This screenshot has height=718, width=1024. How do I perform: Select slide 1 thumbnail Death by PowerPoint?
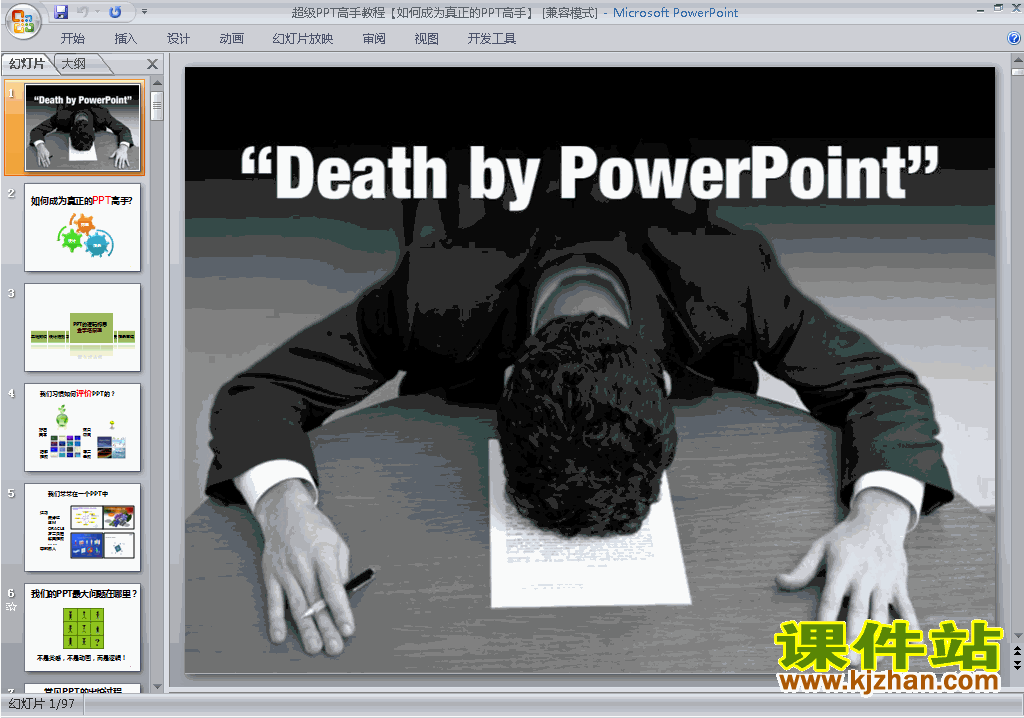pos(82,127)
